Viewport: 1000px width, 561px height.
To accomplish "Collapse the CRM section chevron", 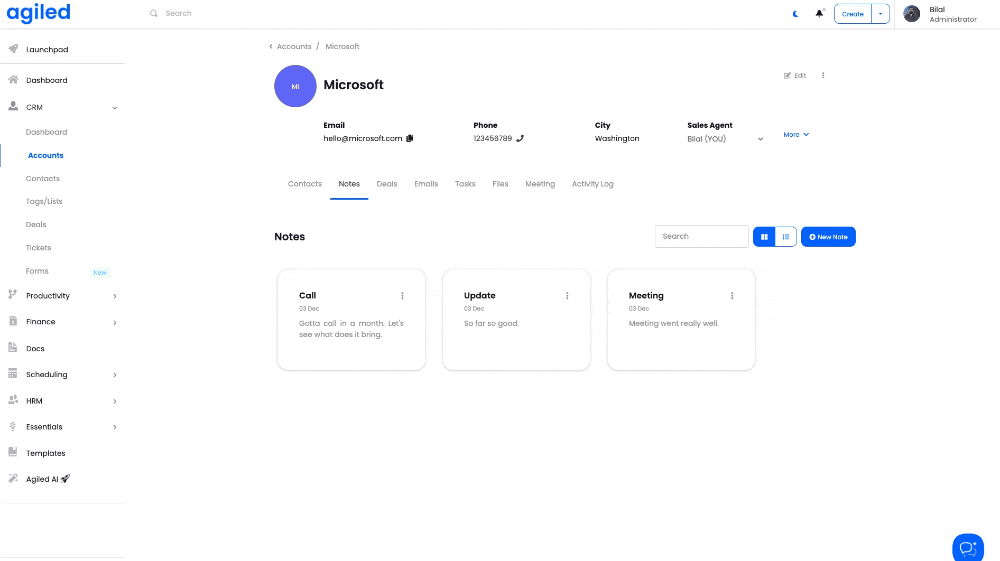I will click(115, 108).
